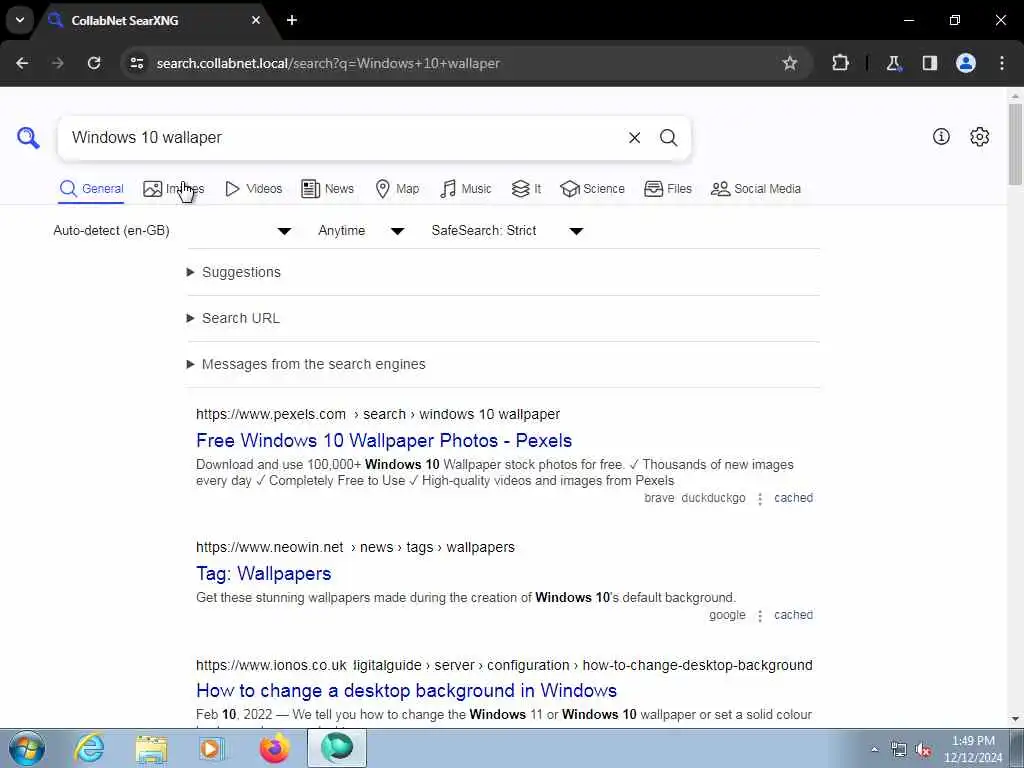Click the taskbar clock and date
The image size is (1024, 768).
pyautogui.click(x=973, y=749)
